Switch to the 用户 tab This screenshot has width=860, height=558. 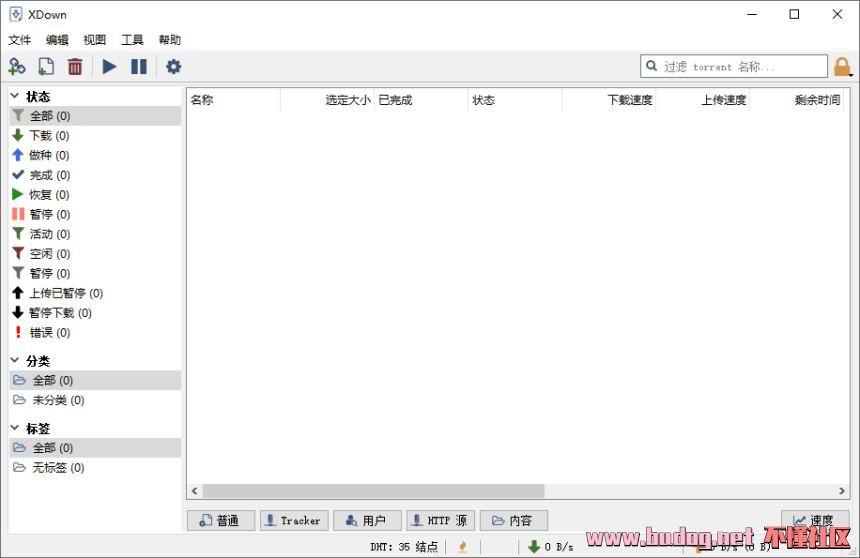(x=367, y=520)
